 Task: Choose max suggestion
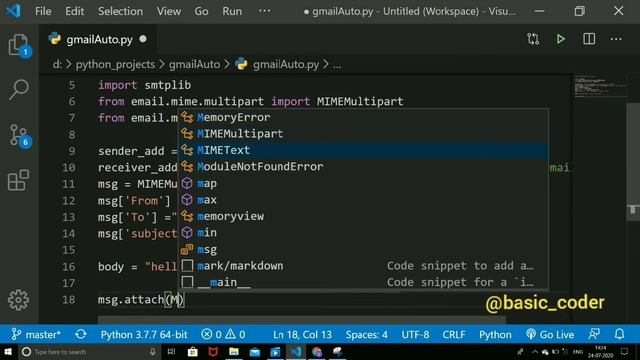click(363, 200)
